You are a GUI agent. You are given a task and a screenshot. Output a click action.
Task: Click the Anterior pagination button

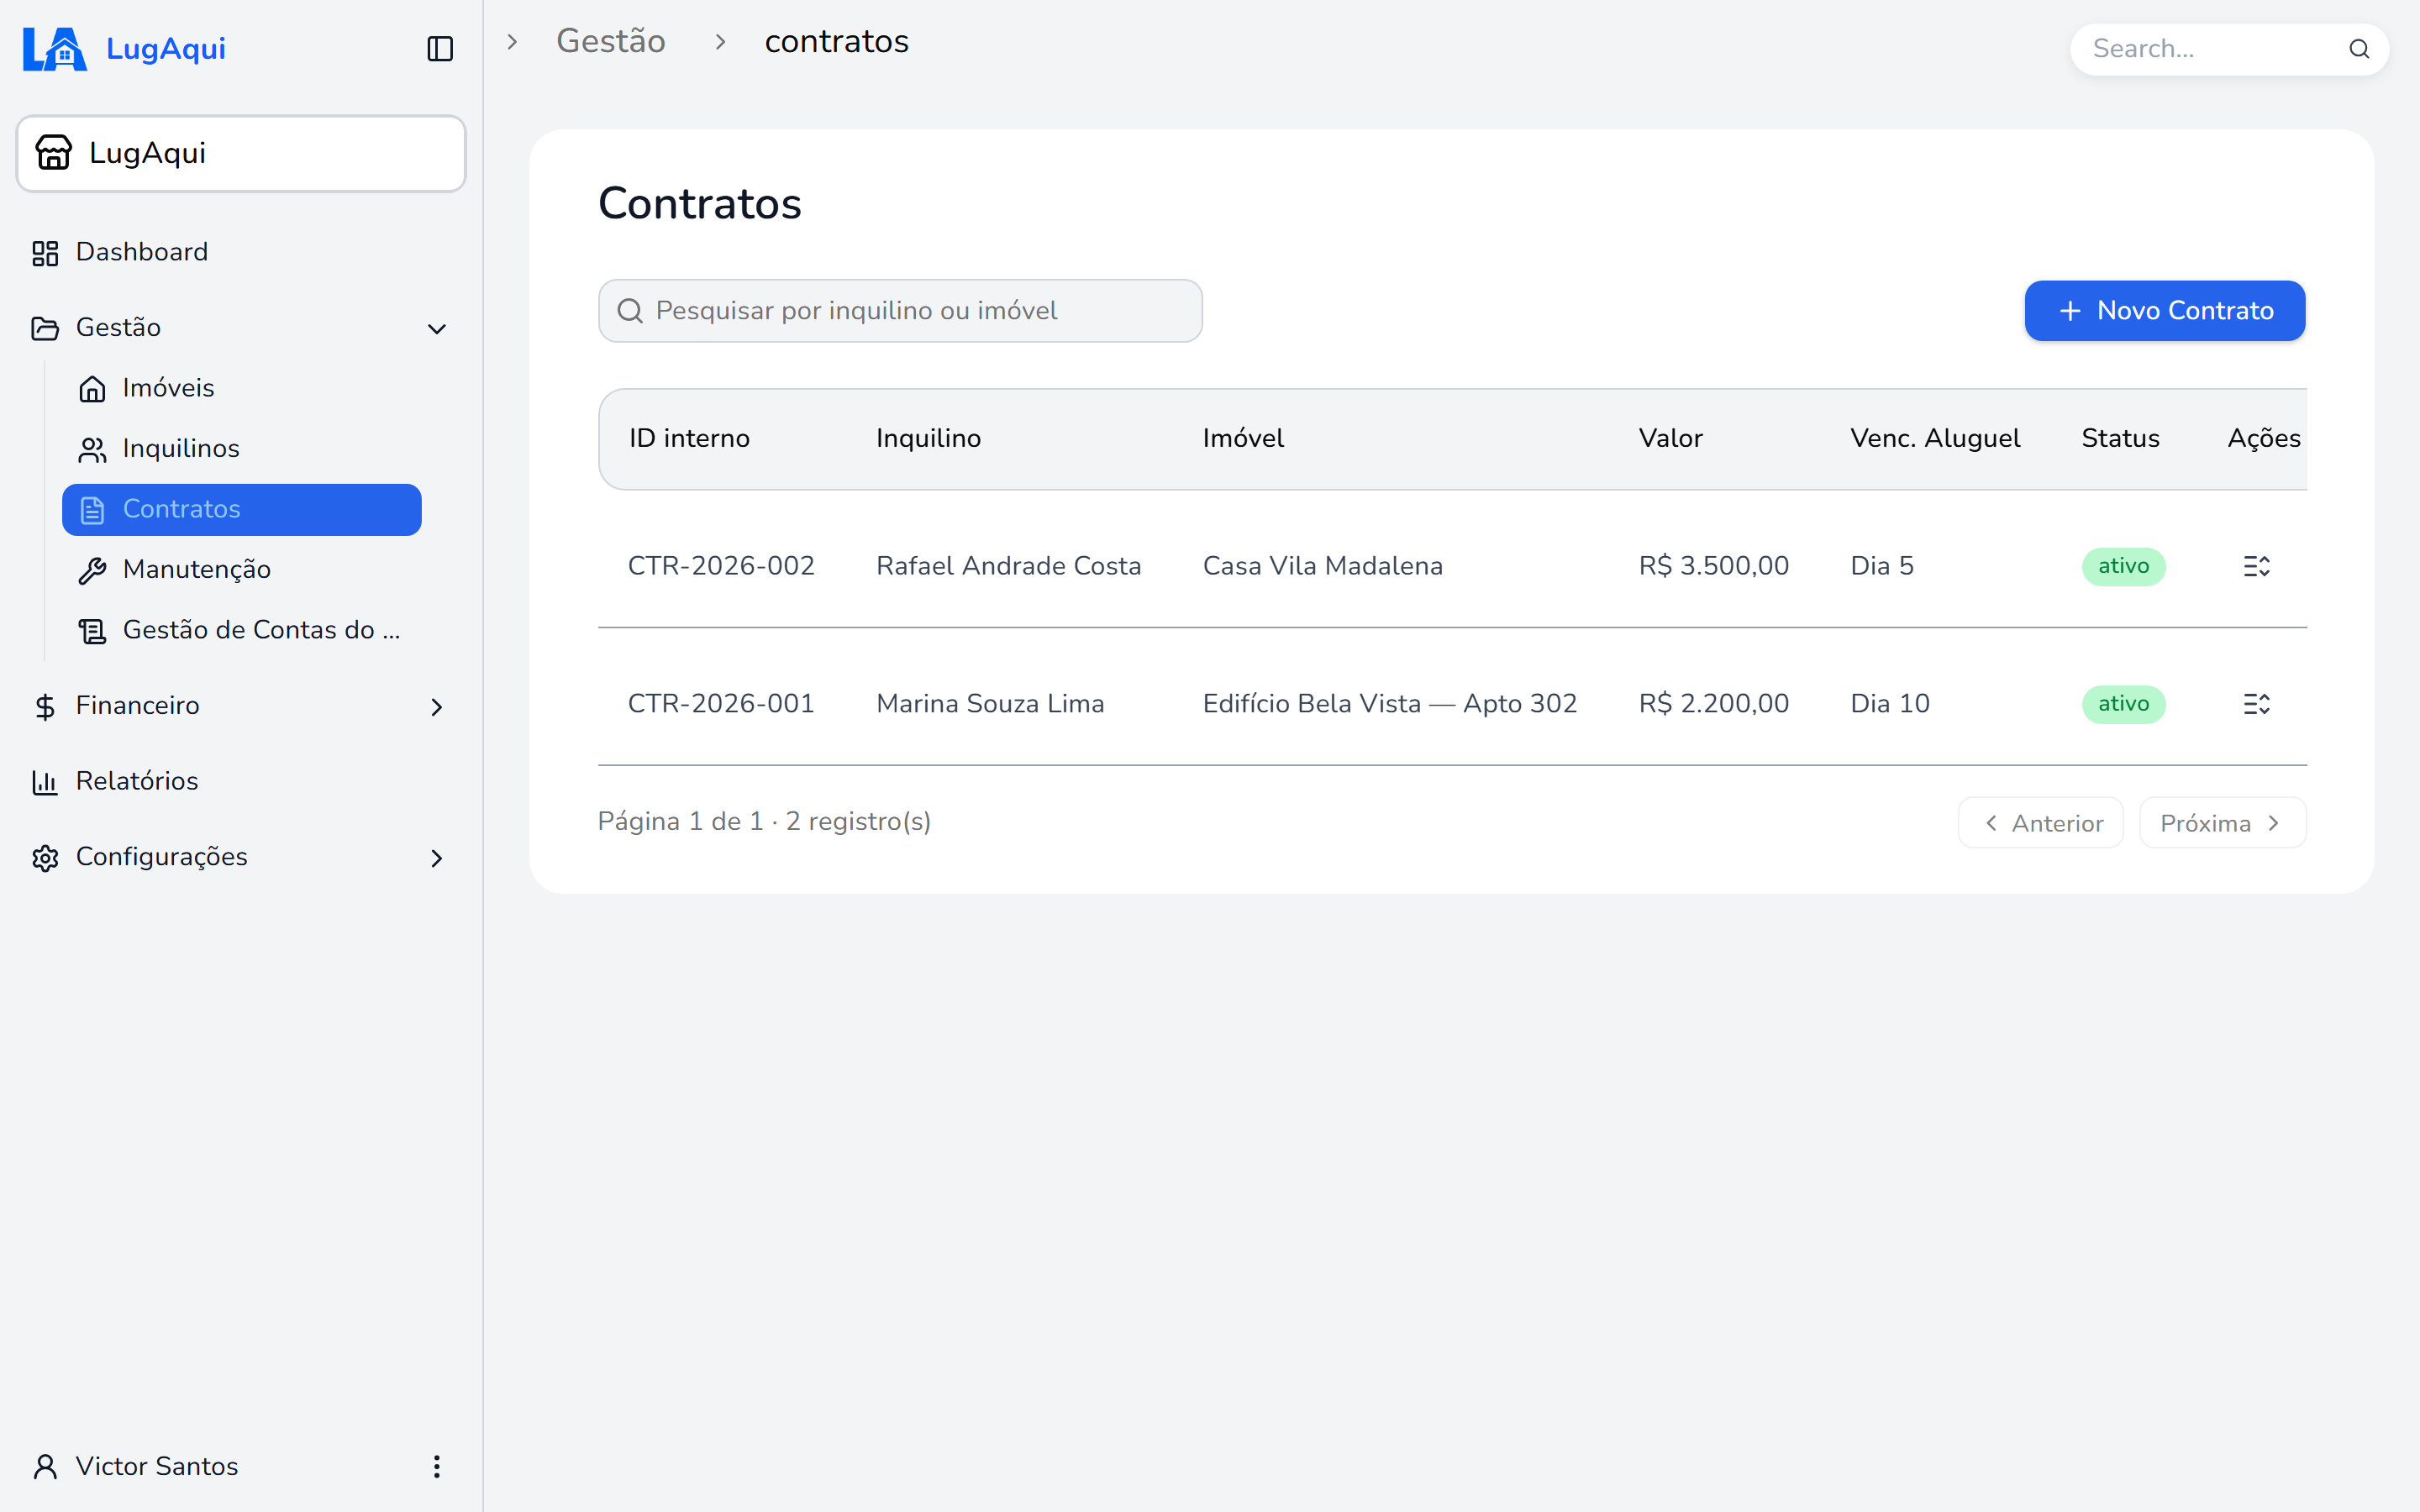2040,823
